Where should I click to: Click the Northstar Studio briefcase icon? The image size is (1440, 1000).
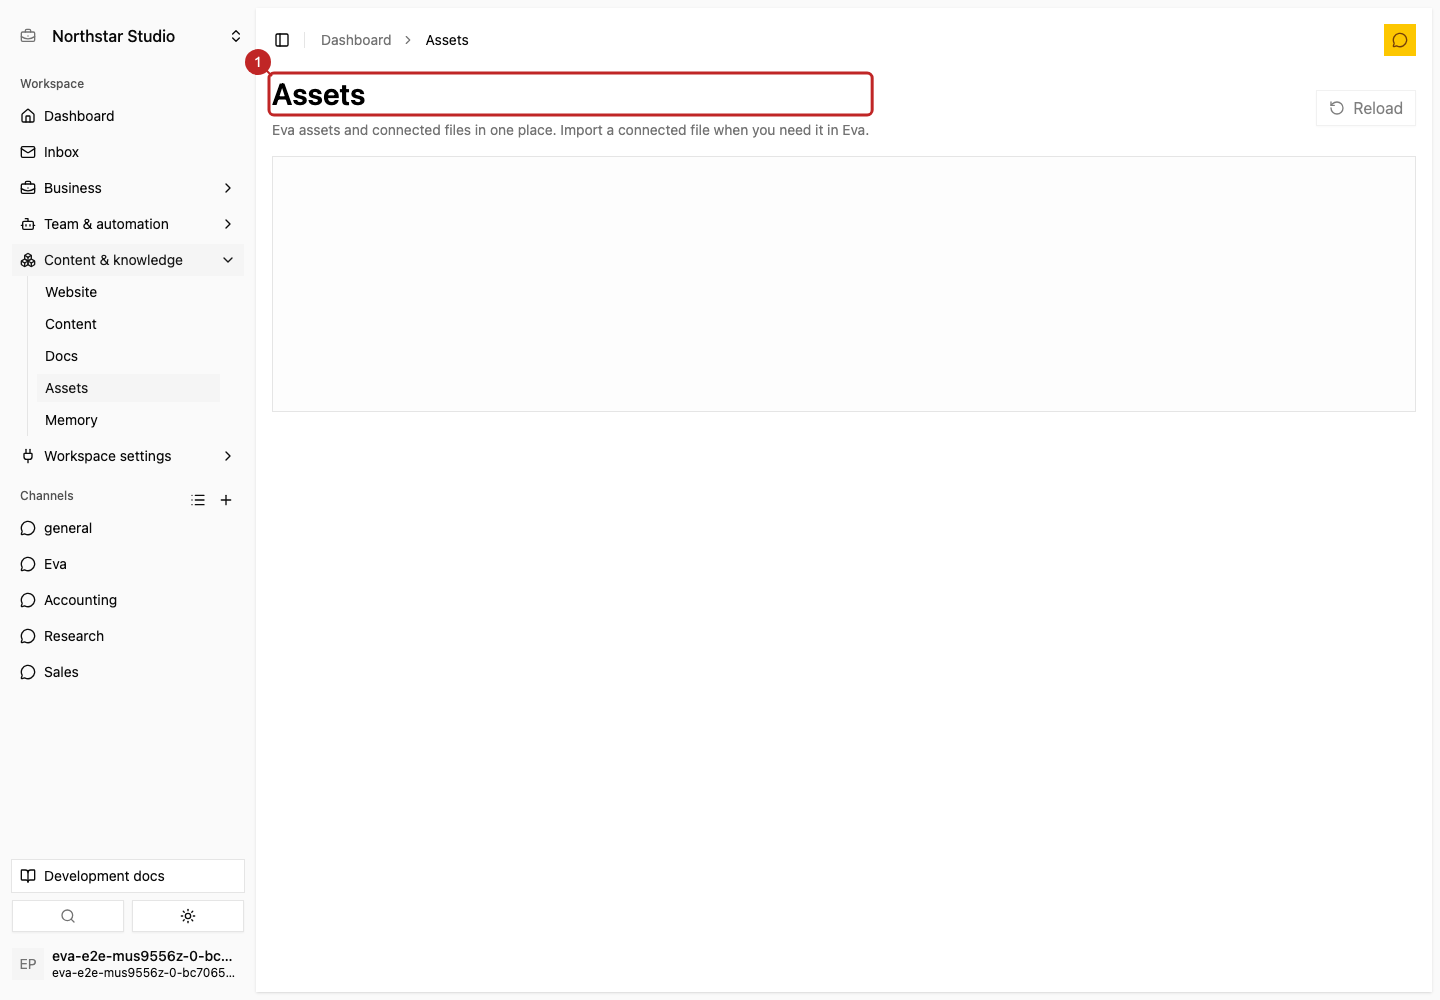tap(28, 36)
